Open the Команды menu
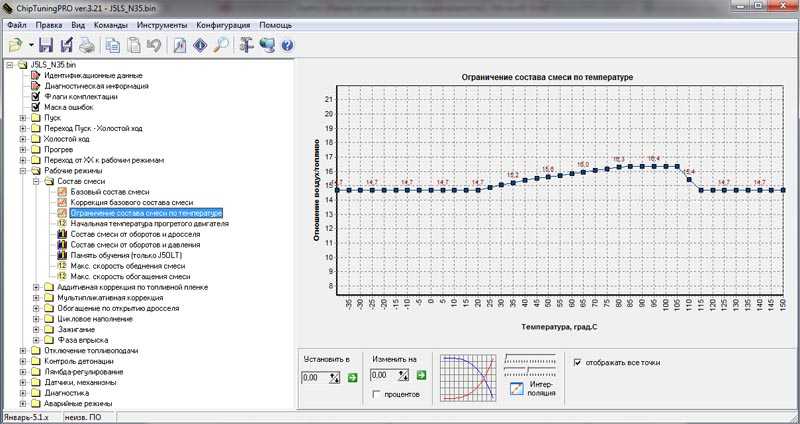 pos(111,25)
